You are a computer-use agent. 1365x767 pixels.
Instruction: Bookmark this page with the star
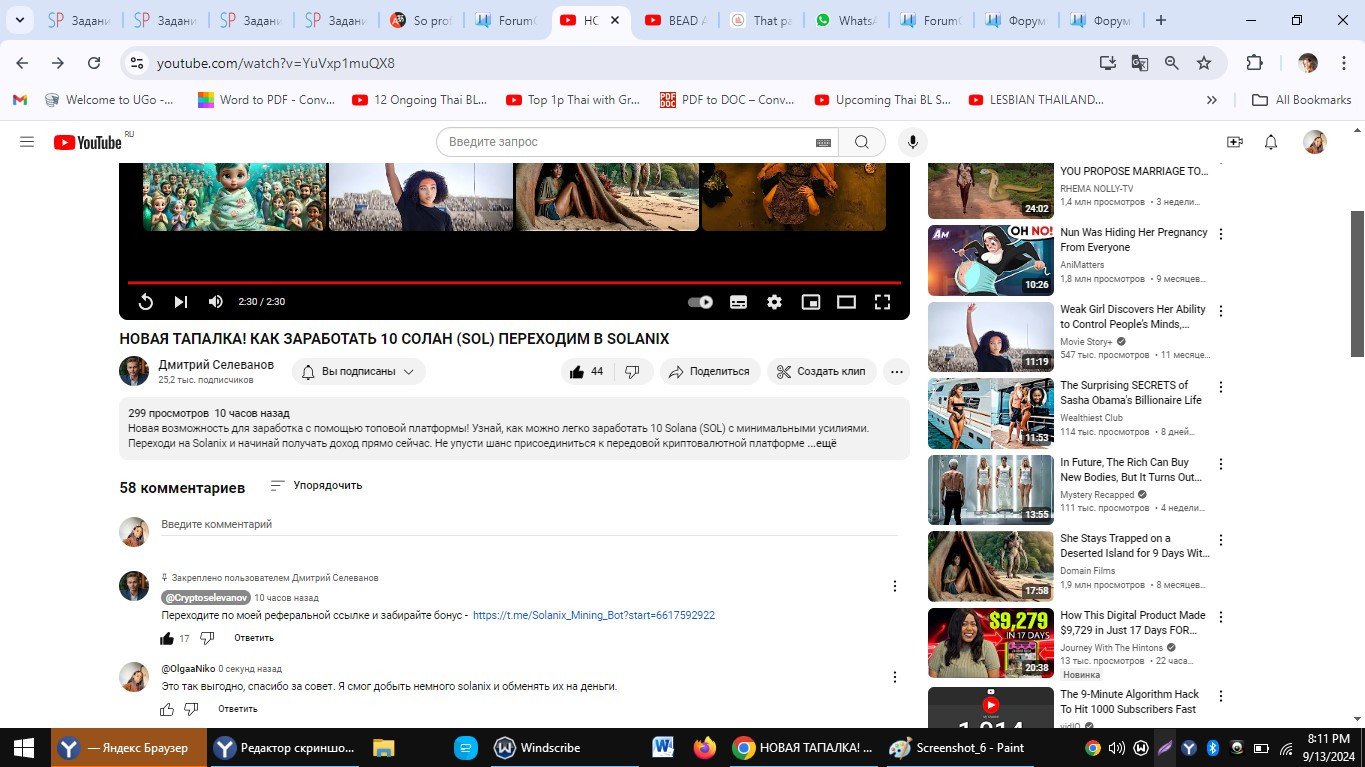tap(1204, 63)
